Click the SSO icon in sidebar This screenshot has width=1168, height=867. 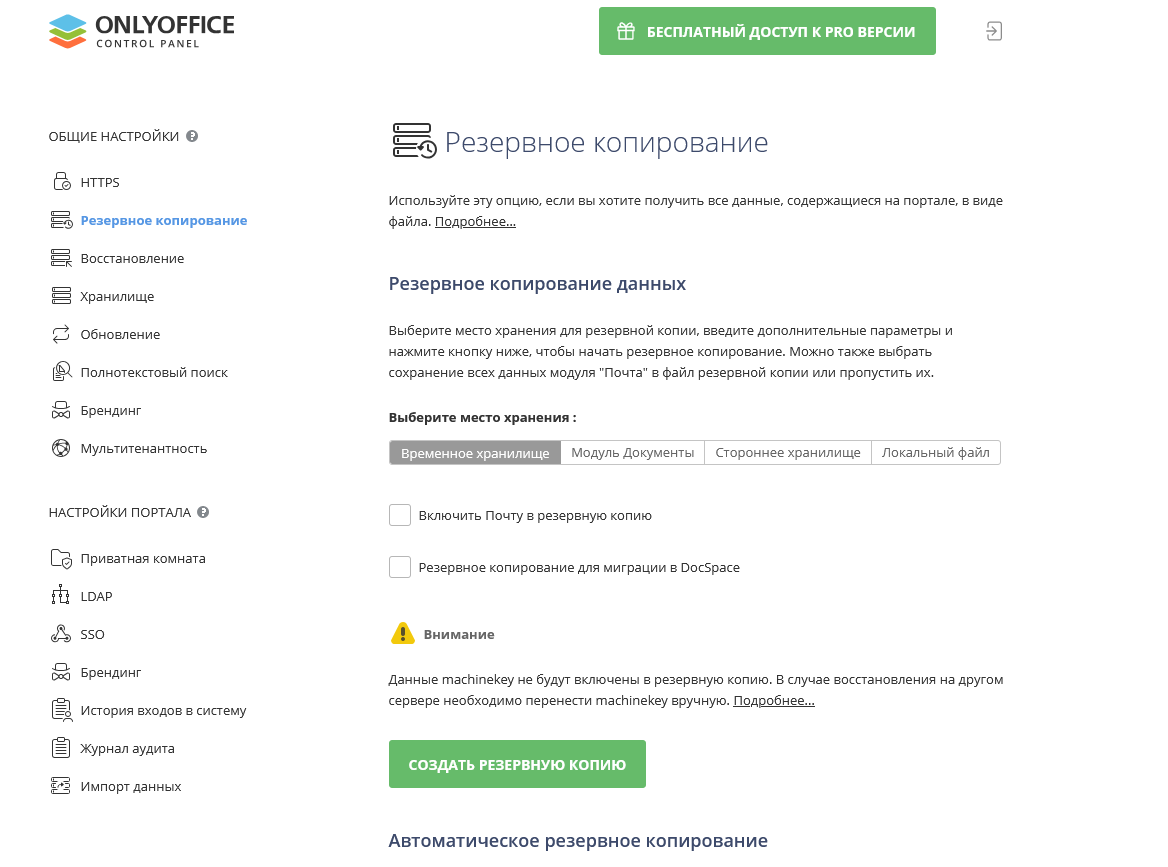pos(61,634)
